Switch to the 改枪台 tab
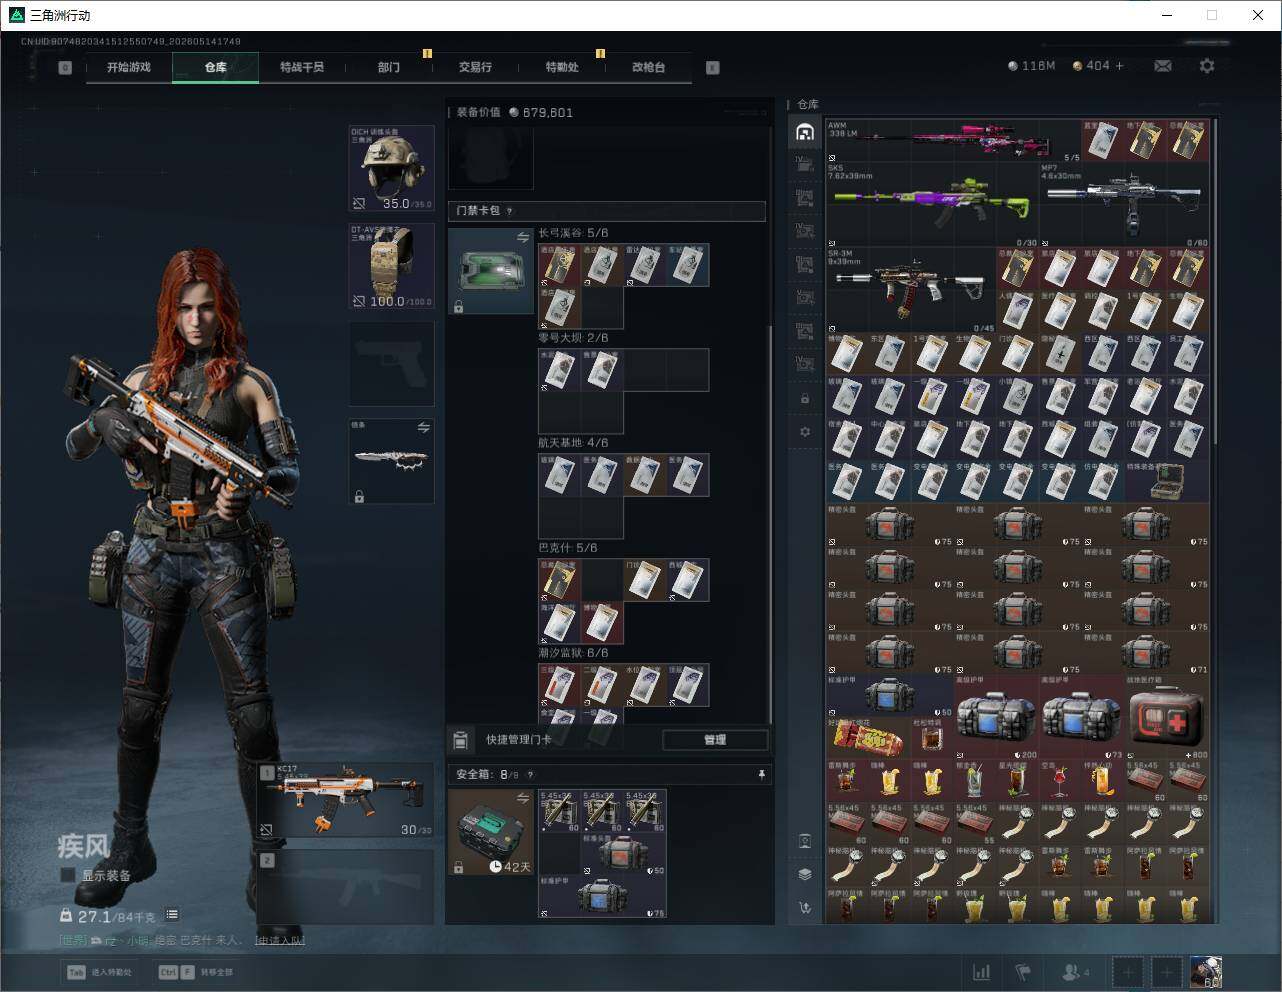 pos(648,67)
